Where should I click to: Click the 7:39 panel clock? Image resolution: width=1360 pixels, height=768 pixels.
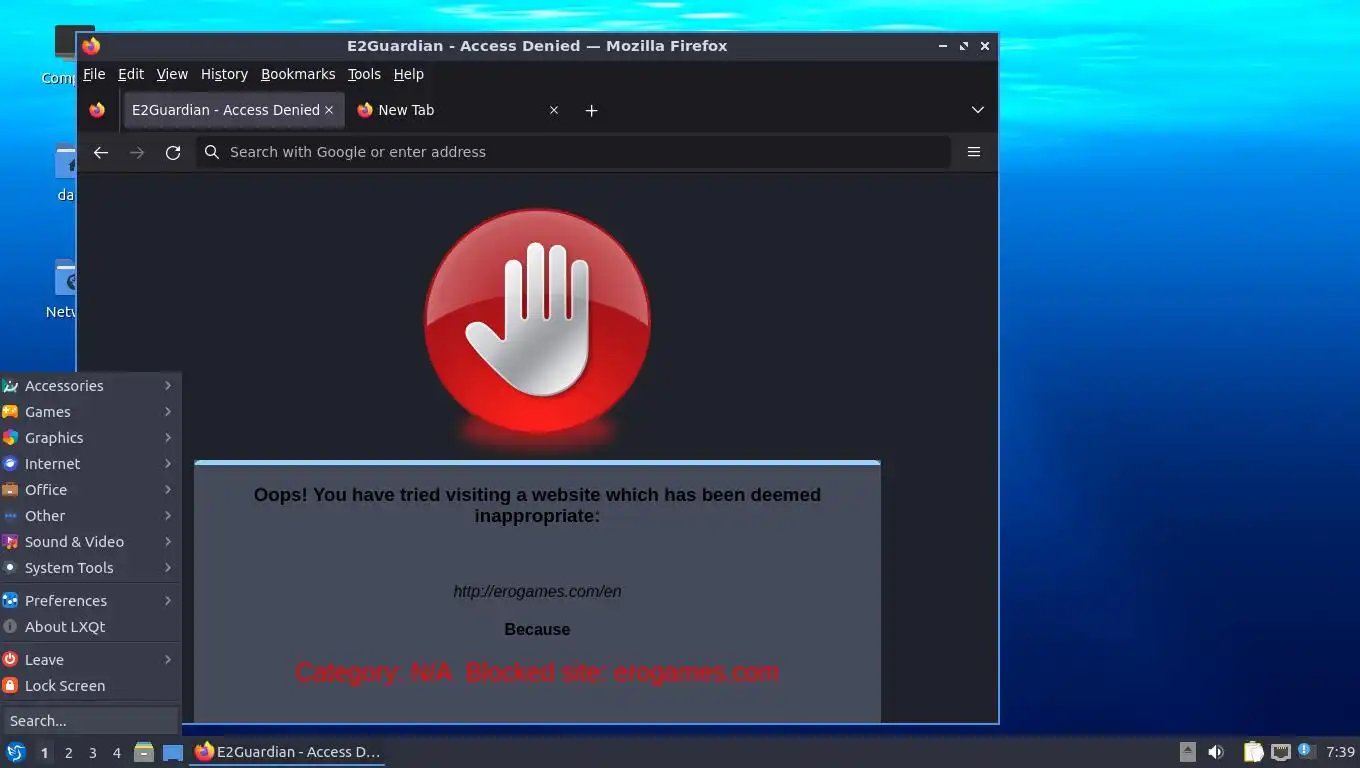1340,752
